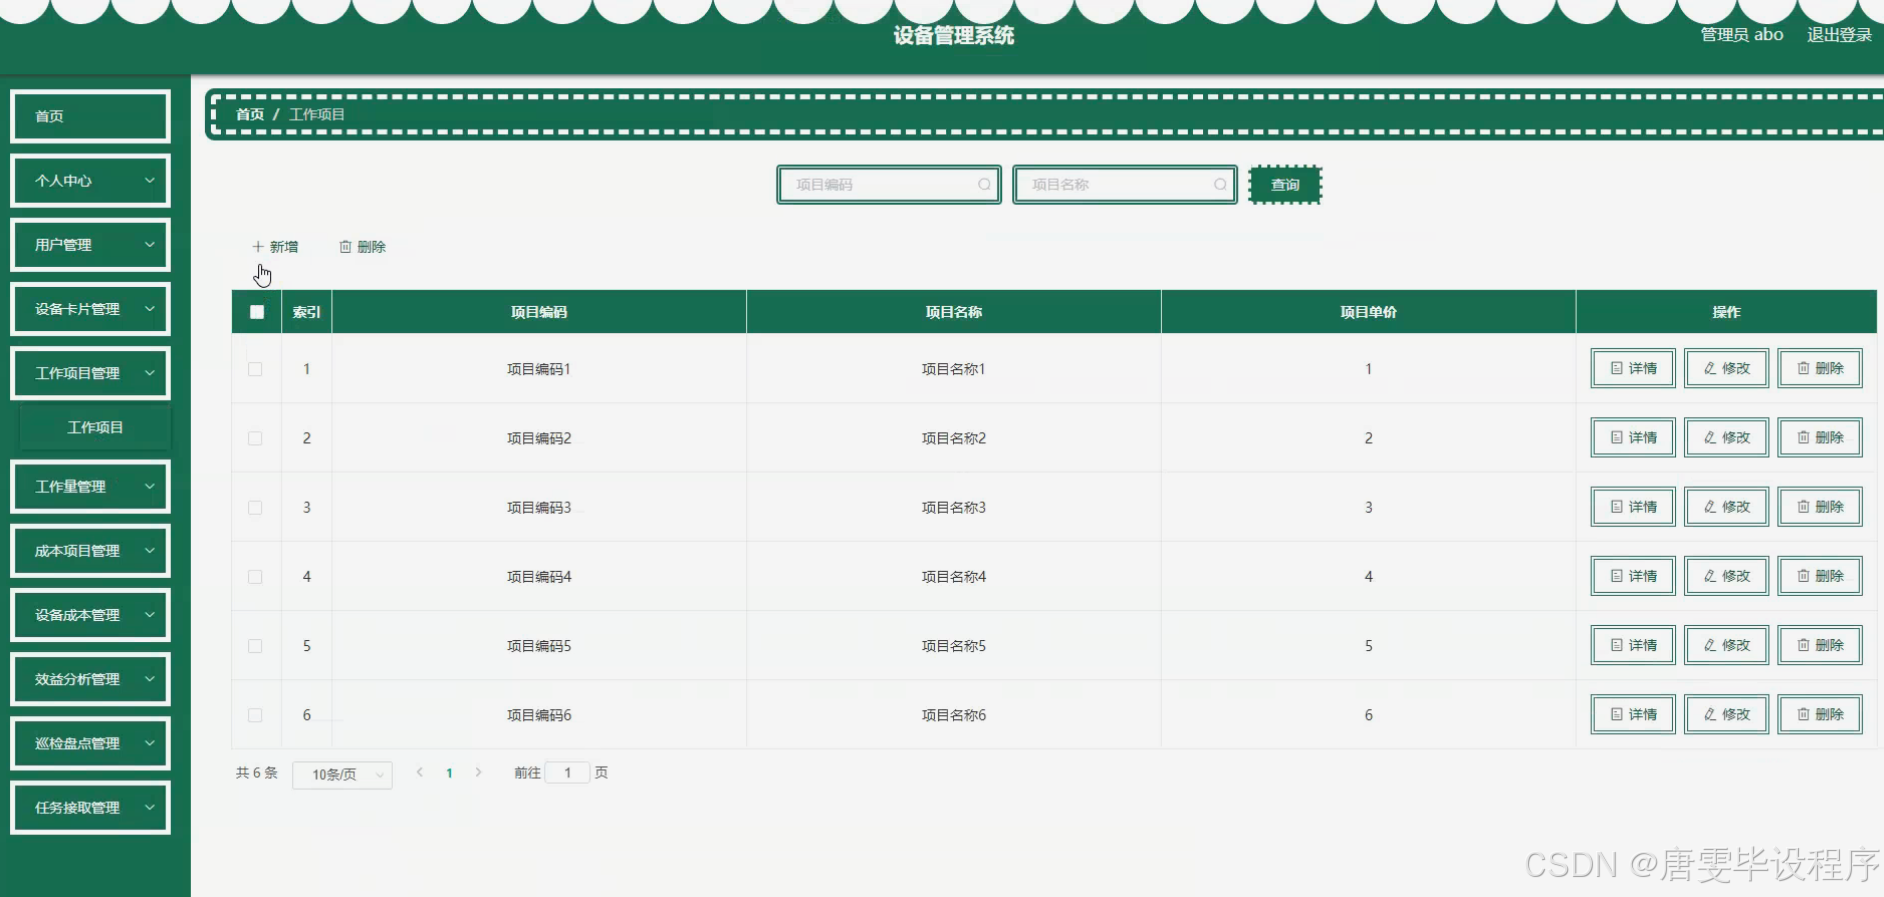Expand the 工作量管理 sidebar menu
The image size is (1884, 897).
(x=90, y=487)
